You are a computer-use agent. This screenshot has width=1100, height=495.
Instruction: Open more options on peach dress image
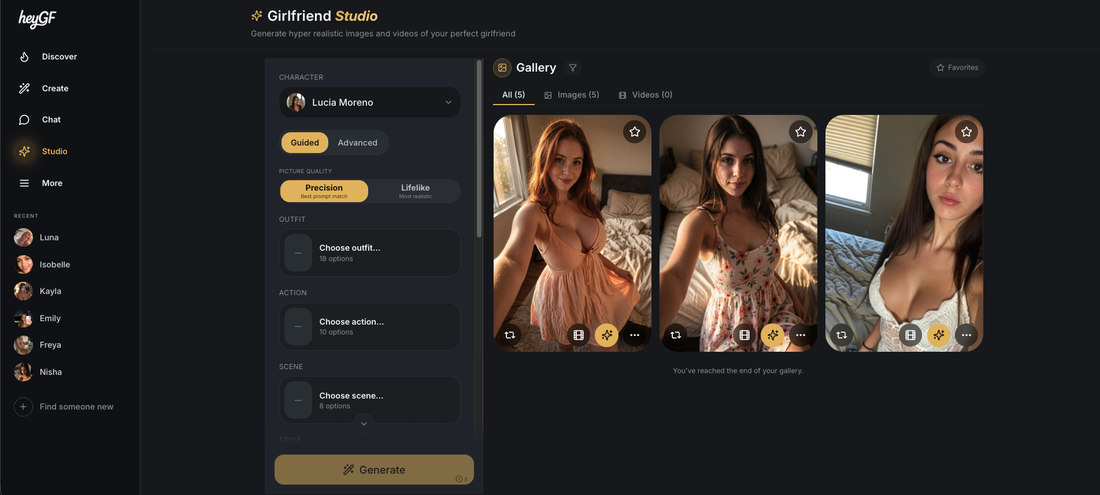[634, 335]
